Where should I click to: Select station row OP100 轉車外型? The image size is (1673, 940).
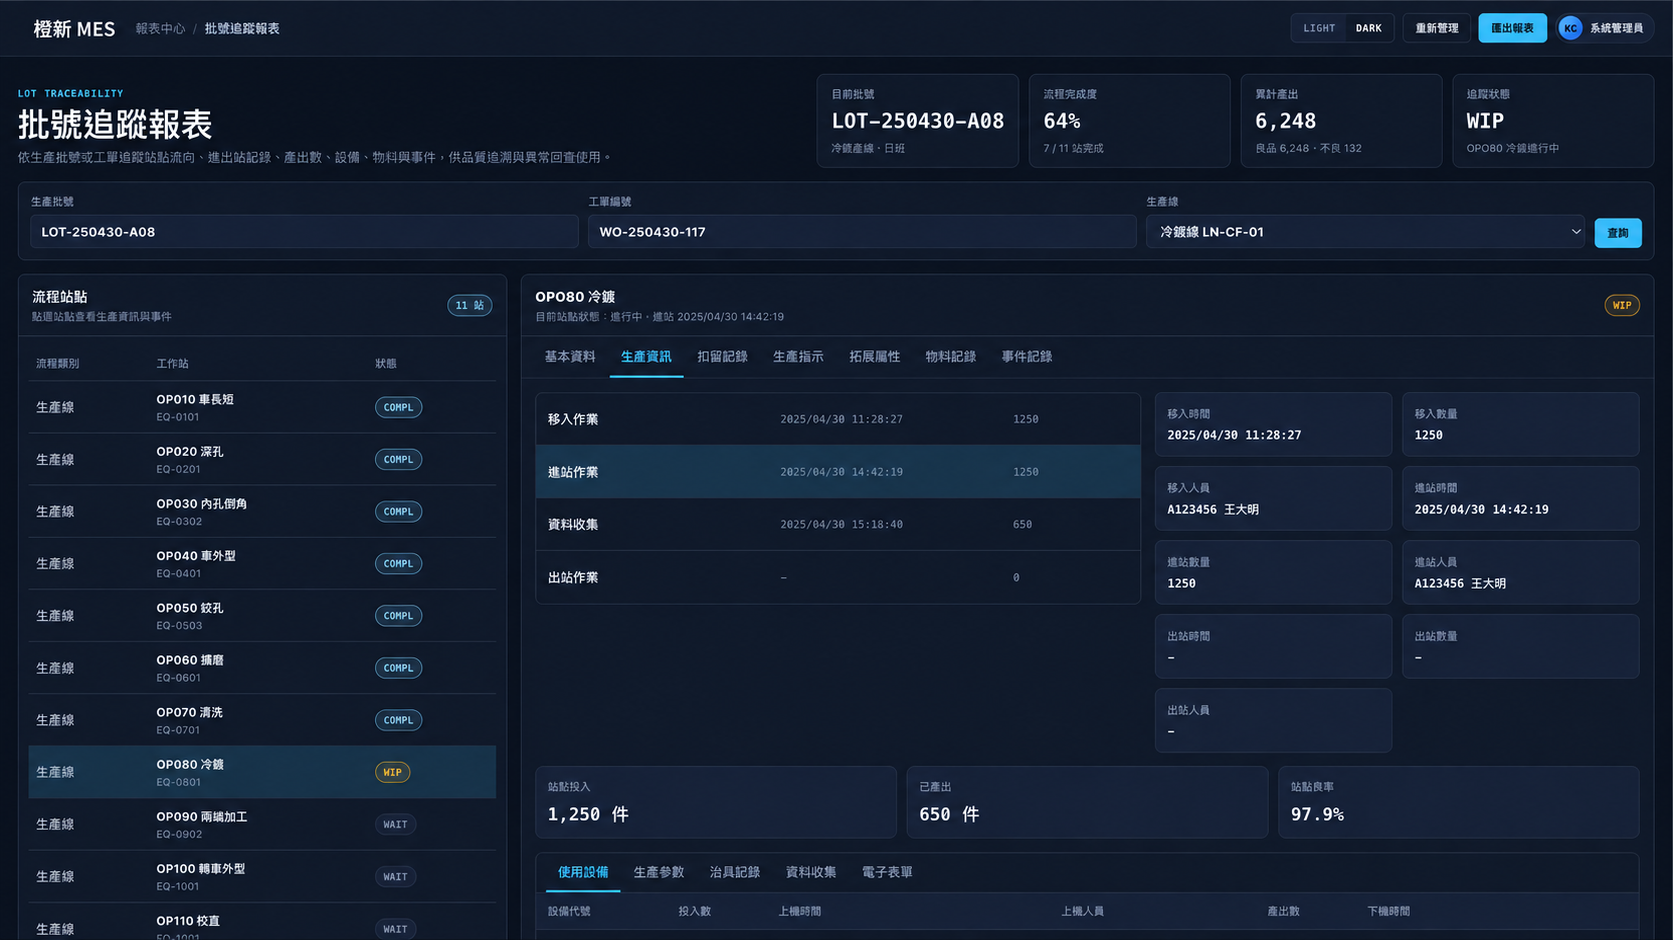(x=262, y=877)
